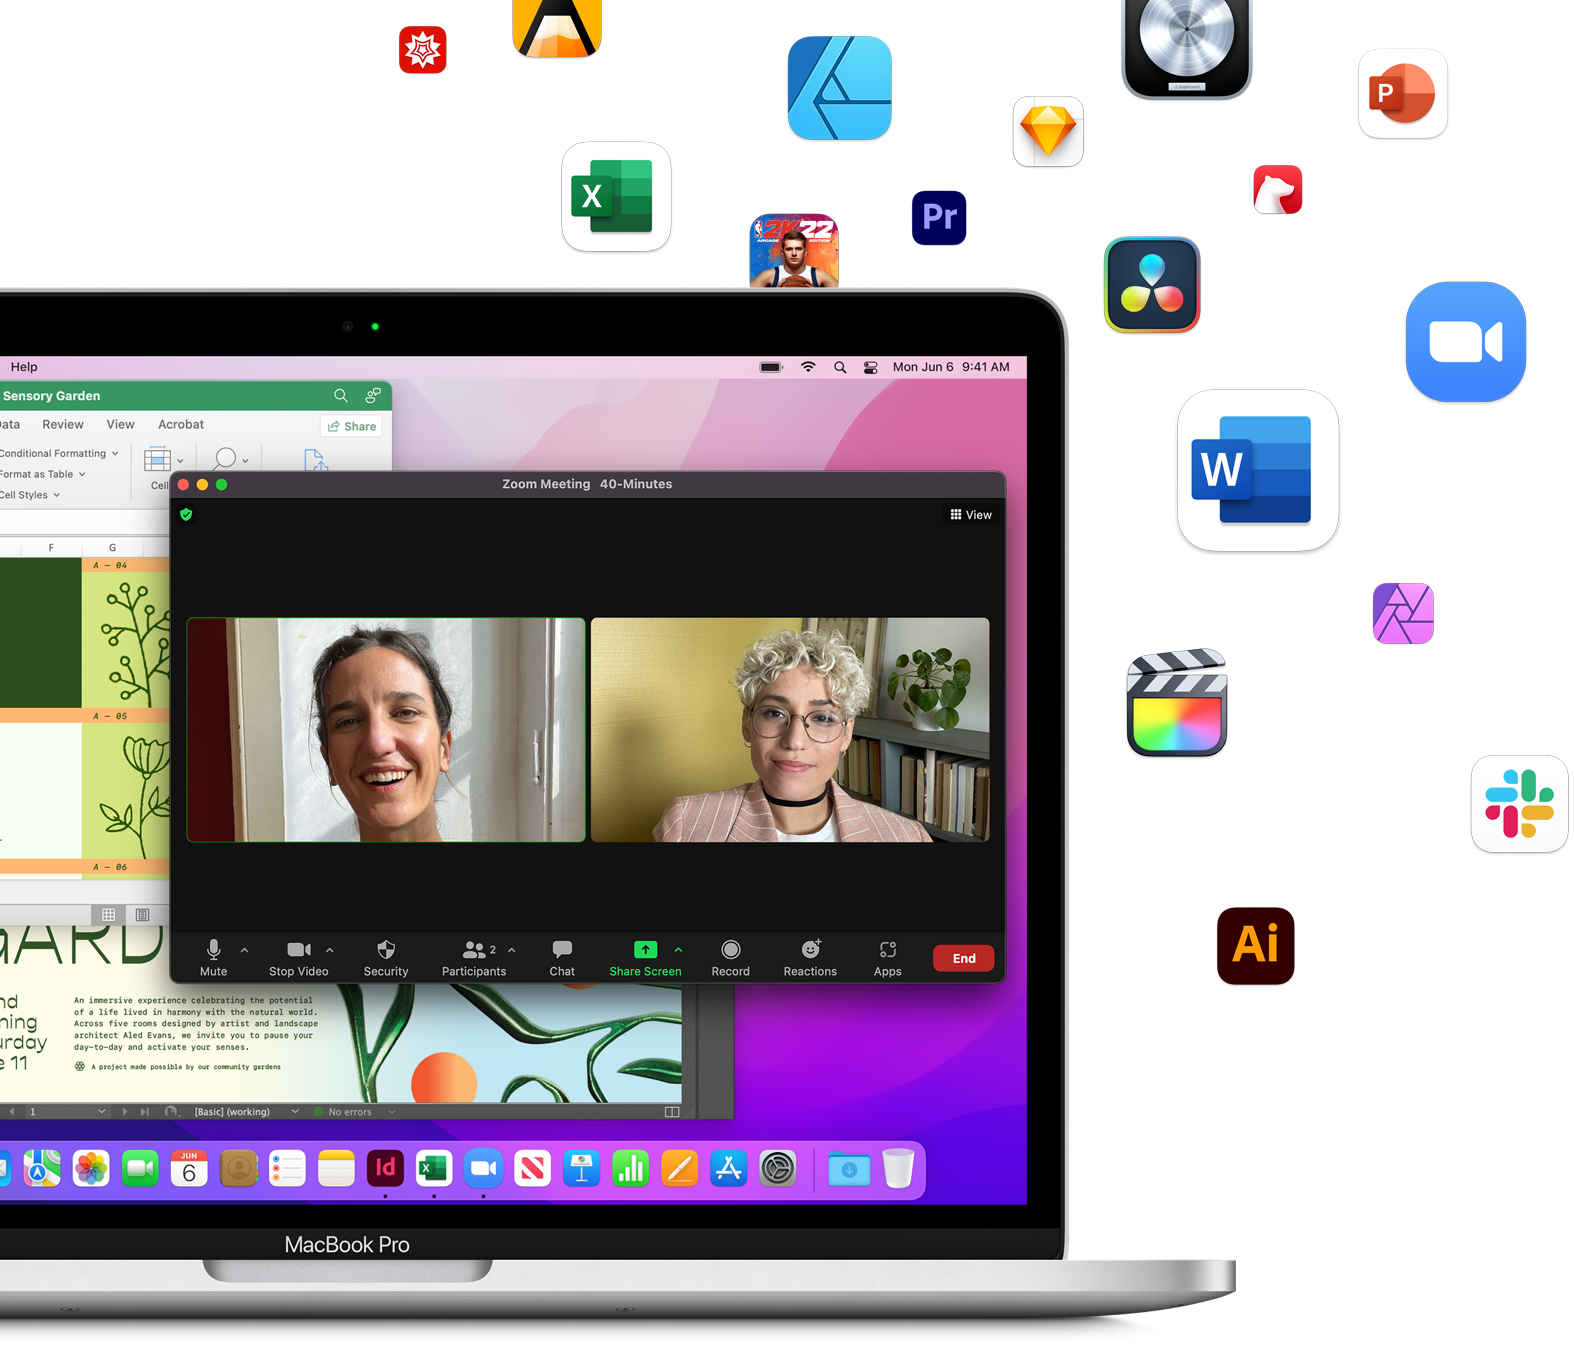1574x1346 pixels.
Task: Switch Excel to Page Layout view icon
Action: coord(143,914)
